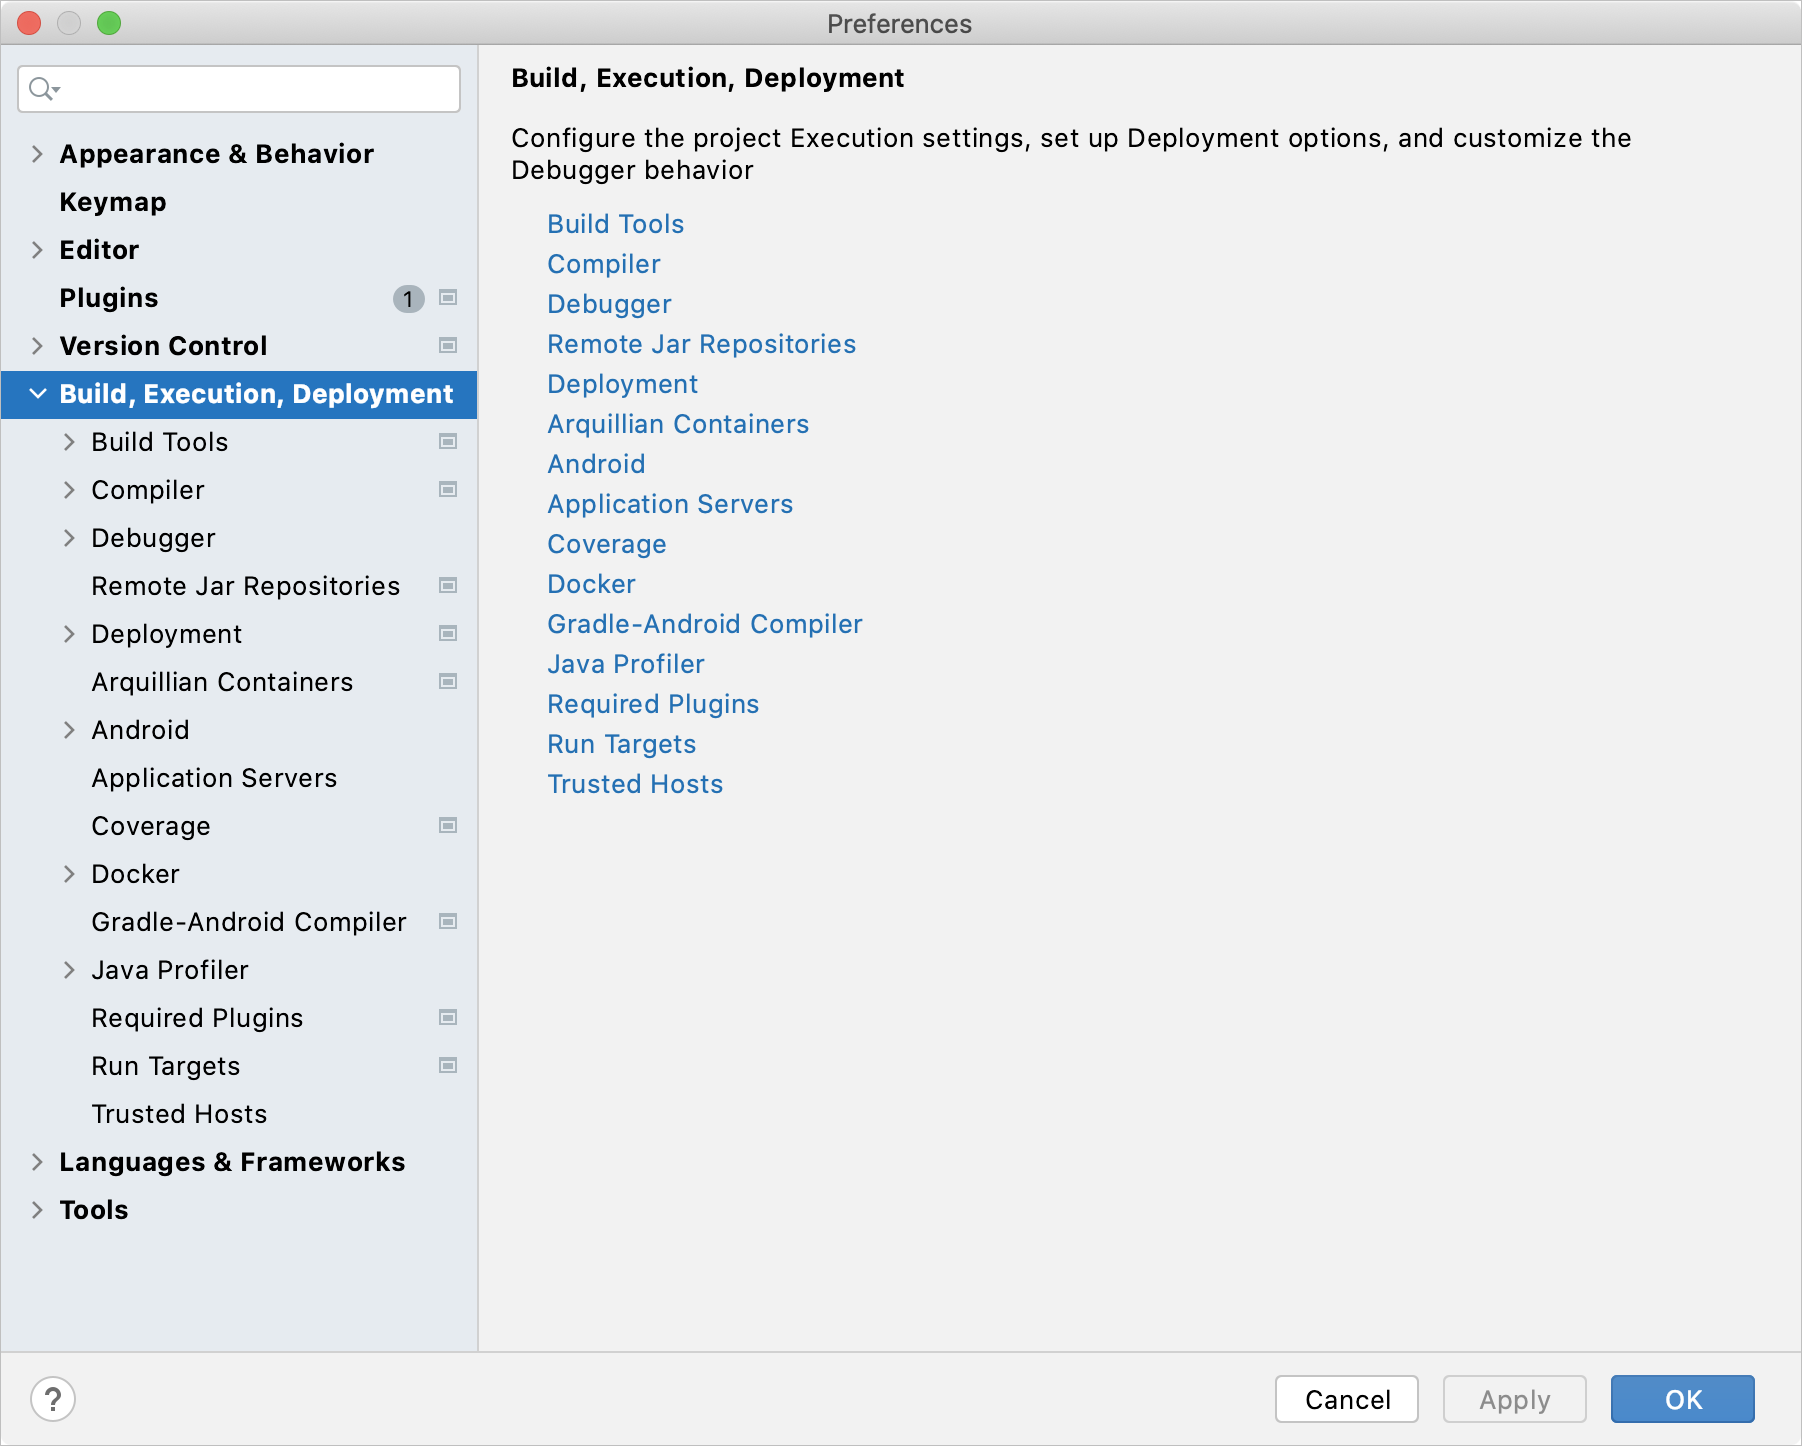Expand Java Profiler tree node
Viewport: 1802px width, 1446px height.
click(69, 970)
